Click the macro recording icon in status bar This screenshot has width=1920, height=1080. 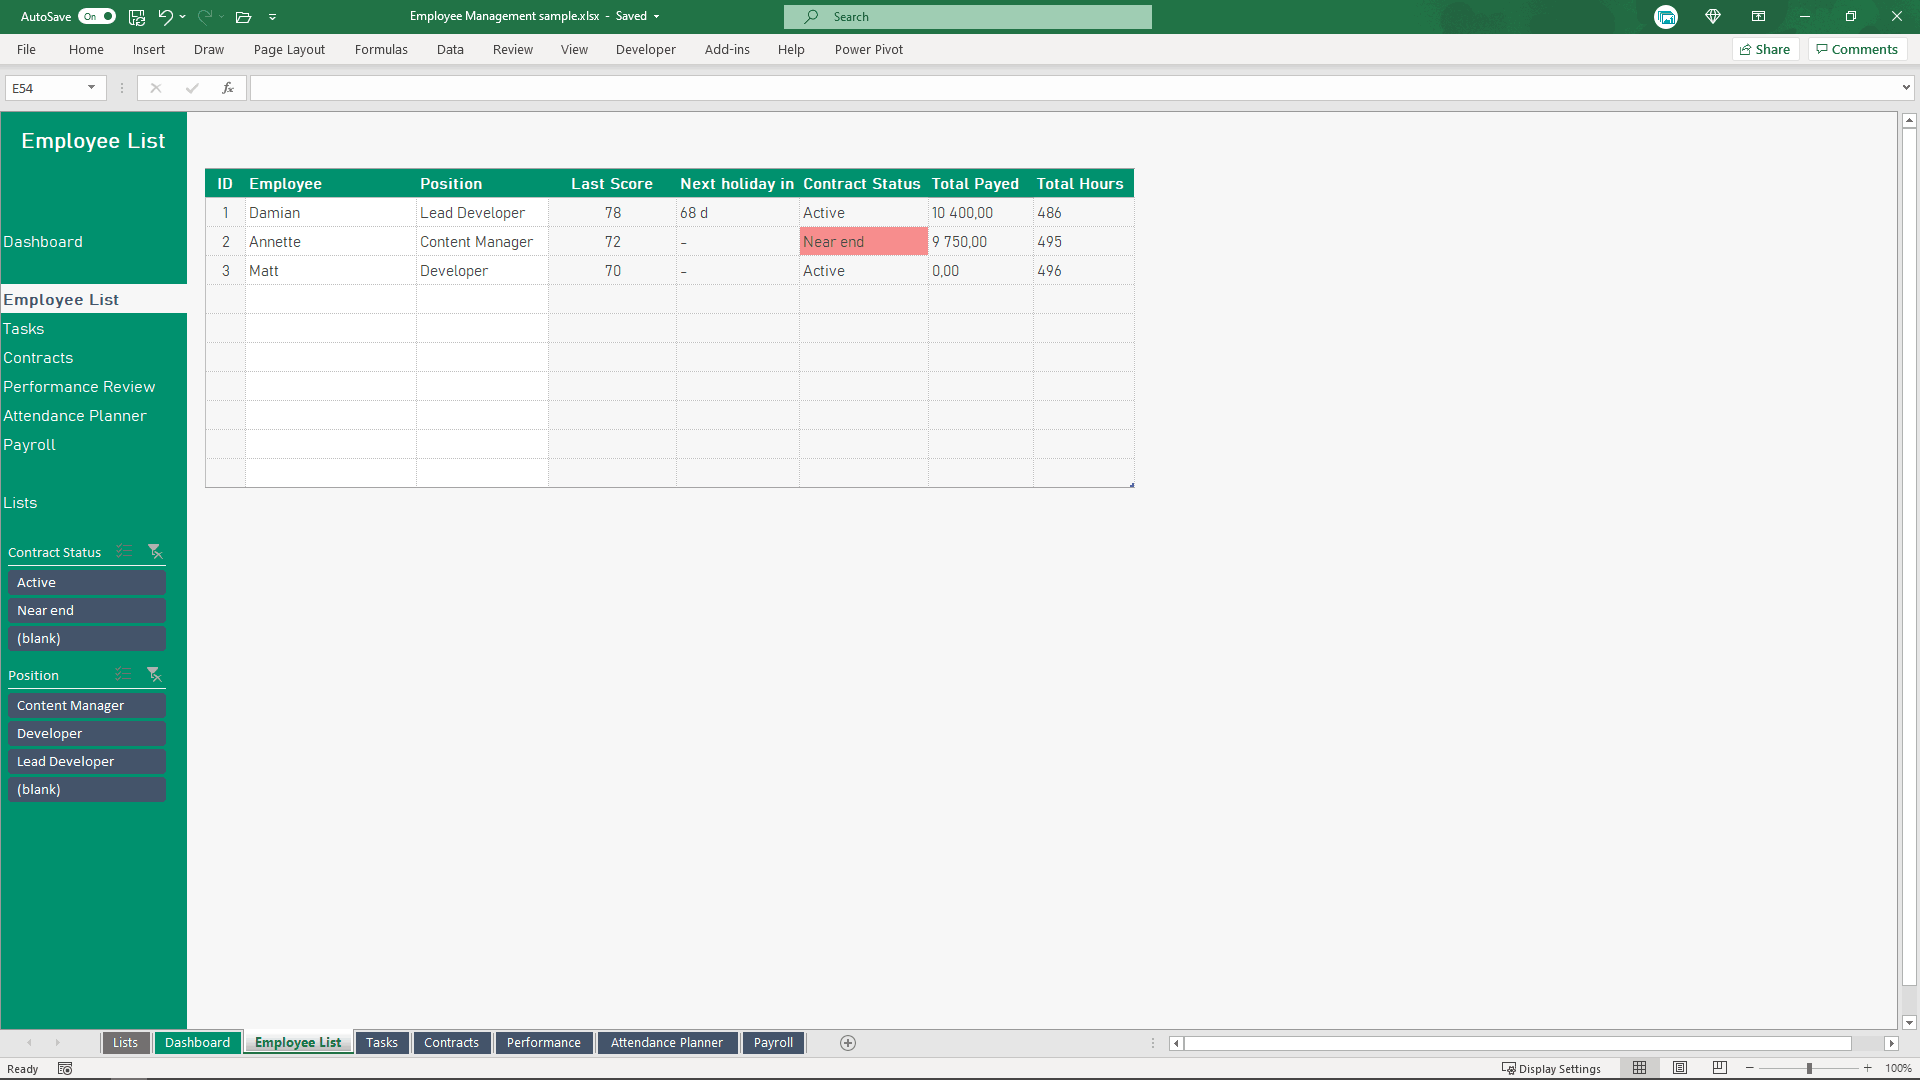point(65,1068)
